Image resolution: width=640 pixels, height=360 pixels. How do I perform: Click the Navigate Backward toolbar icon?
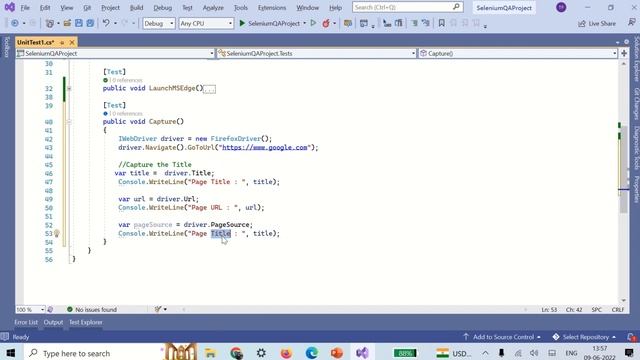coord(15,23)
